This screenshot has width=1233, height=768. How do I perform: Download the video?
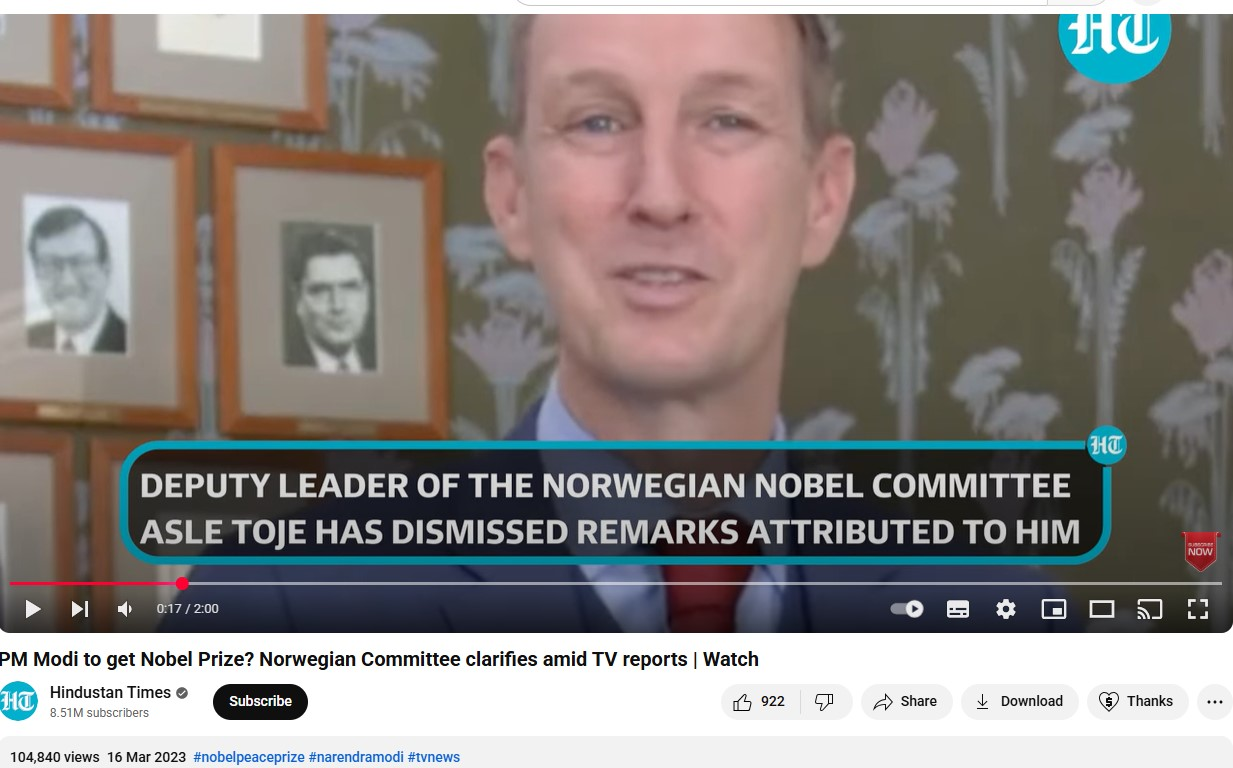(1020, 702)
